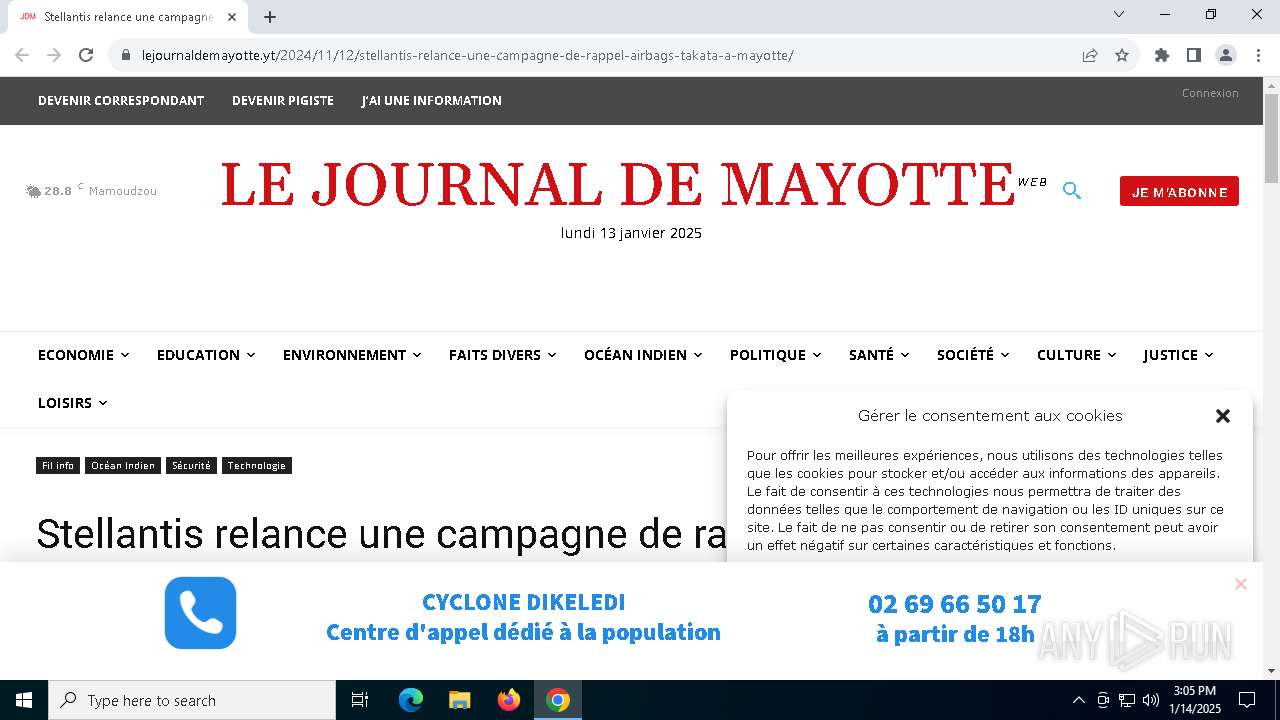Click the blue phone icon in banner
1280x720 pixels.
pyautogui.click(x=200, y=613)
